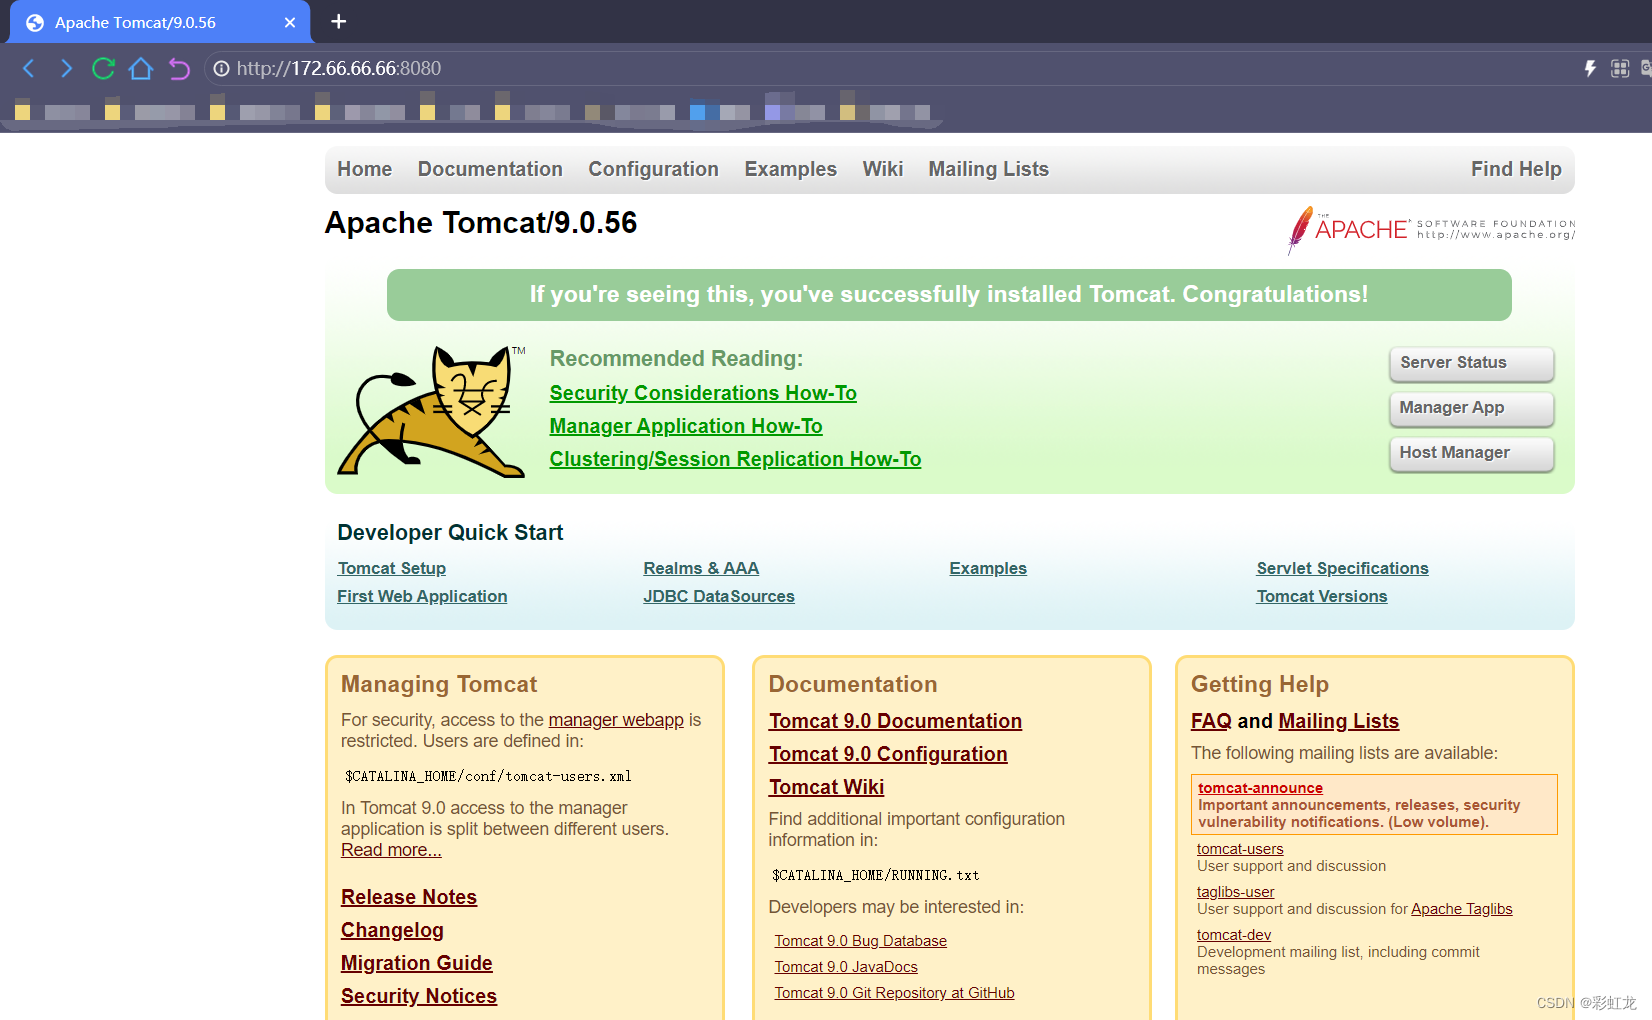Open Wiki in the nav bar

point(883,169)
